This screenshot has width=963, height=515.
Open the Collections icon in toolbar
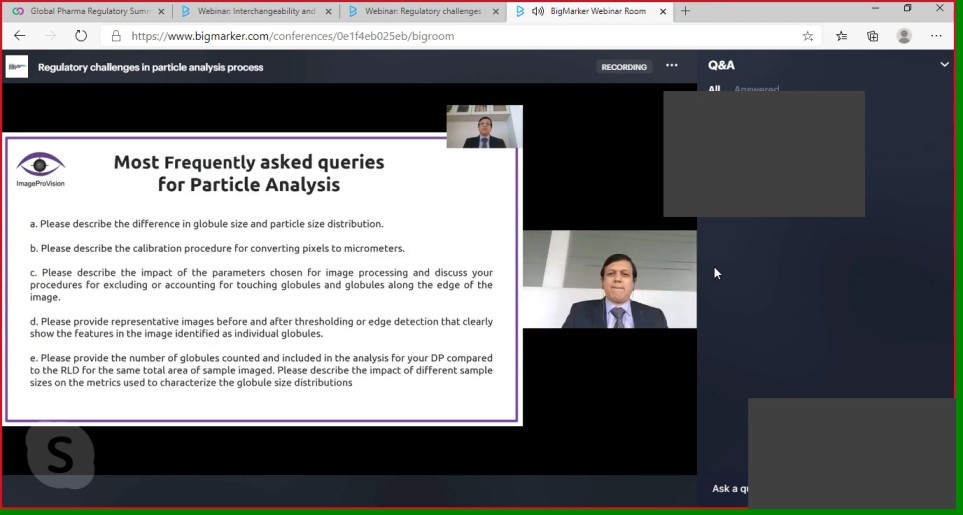click(873, 36)
